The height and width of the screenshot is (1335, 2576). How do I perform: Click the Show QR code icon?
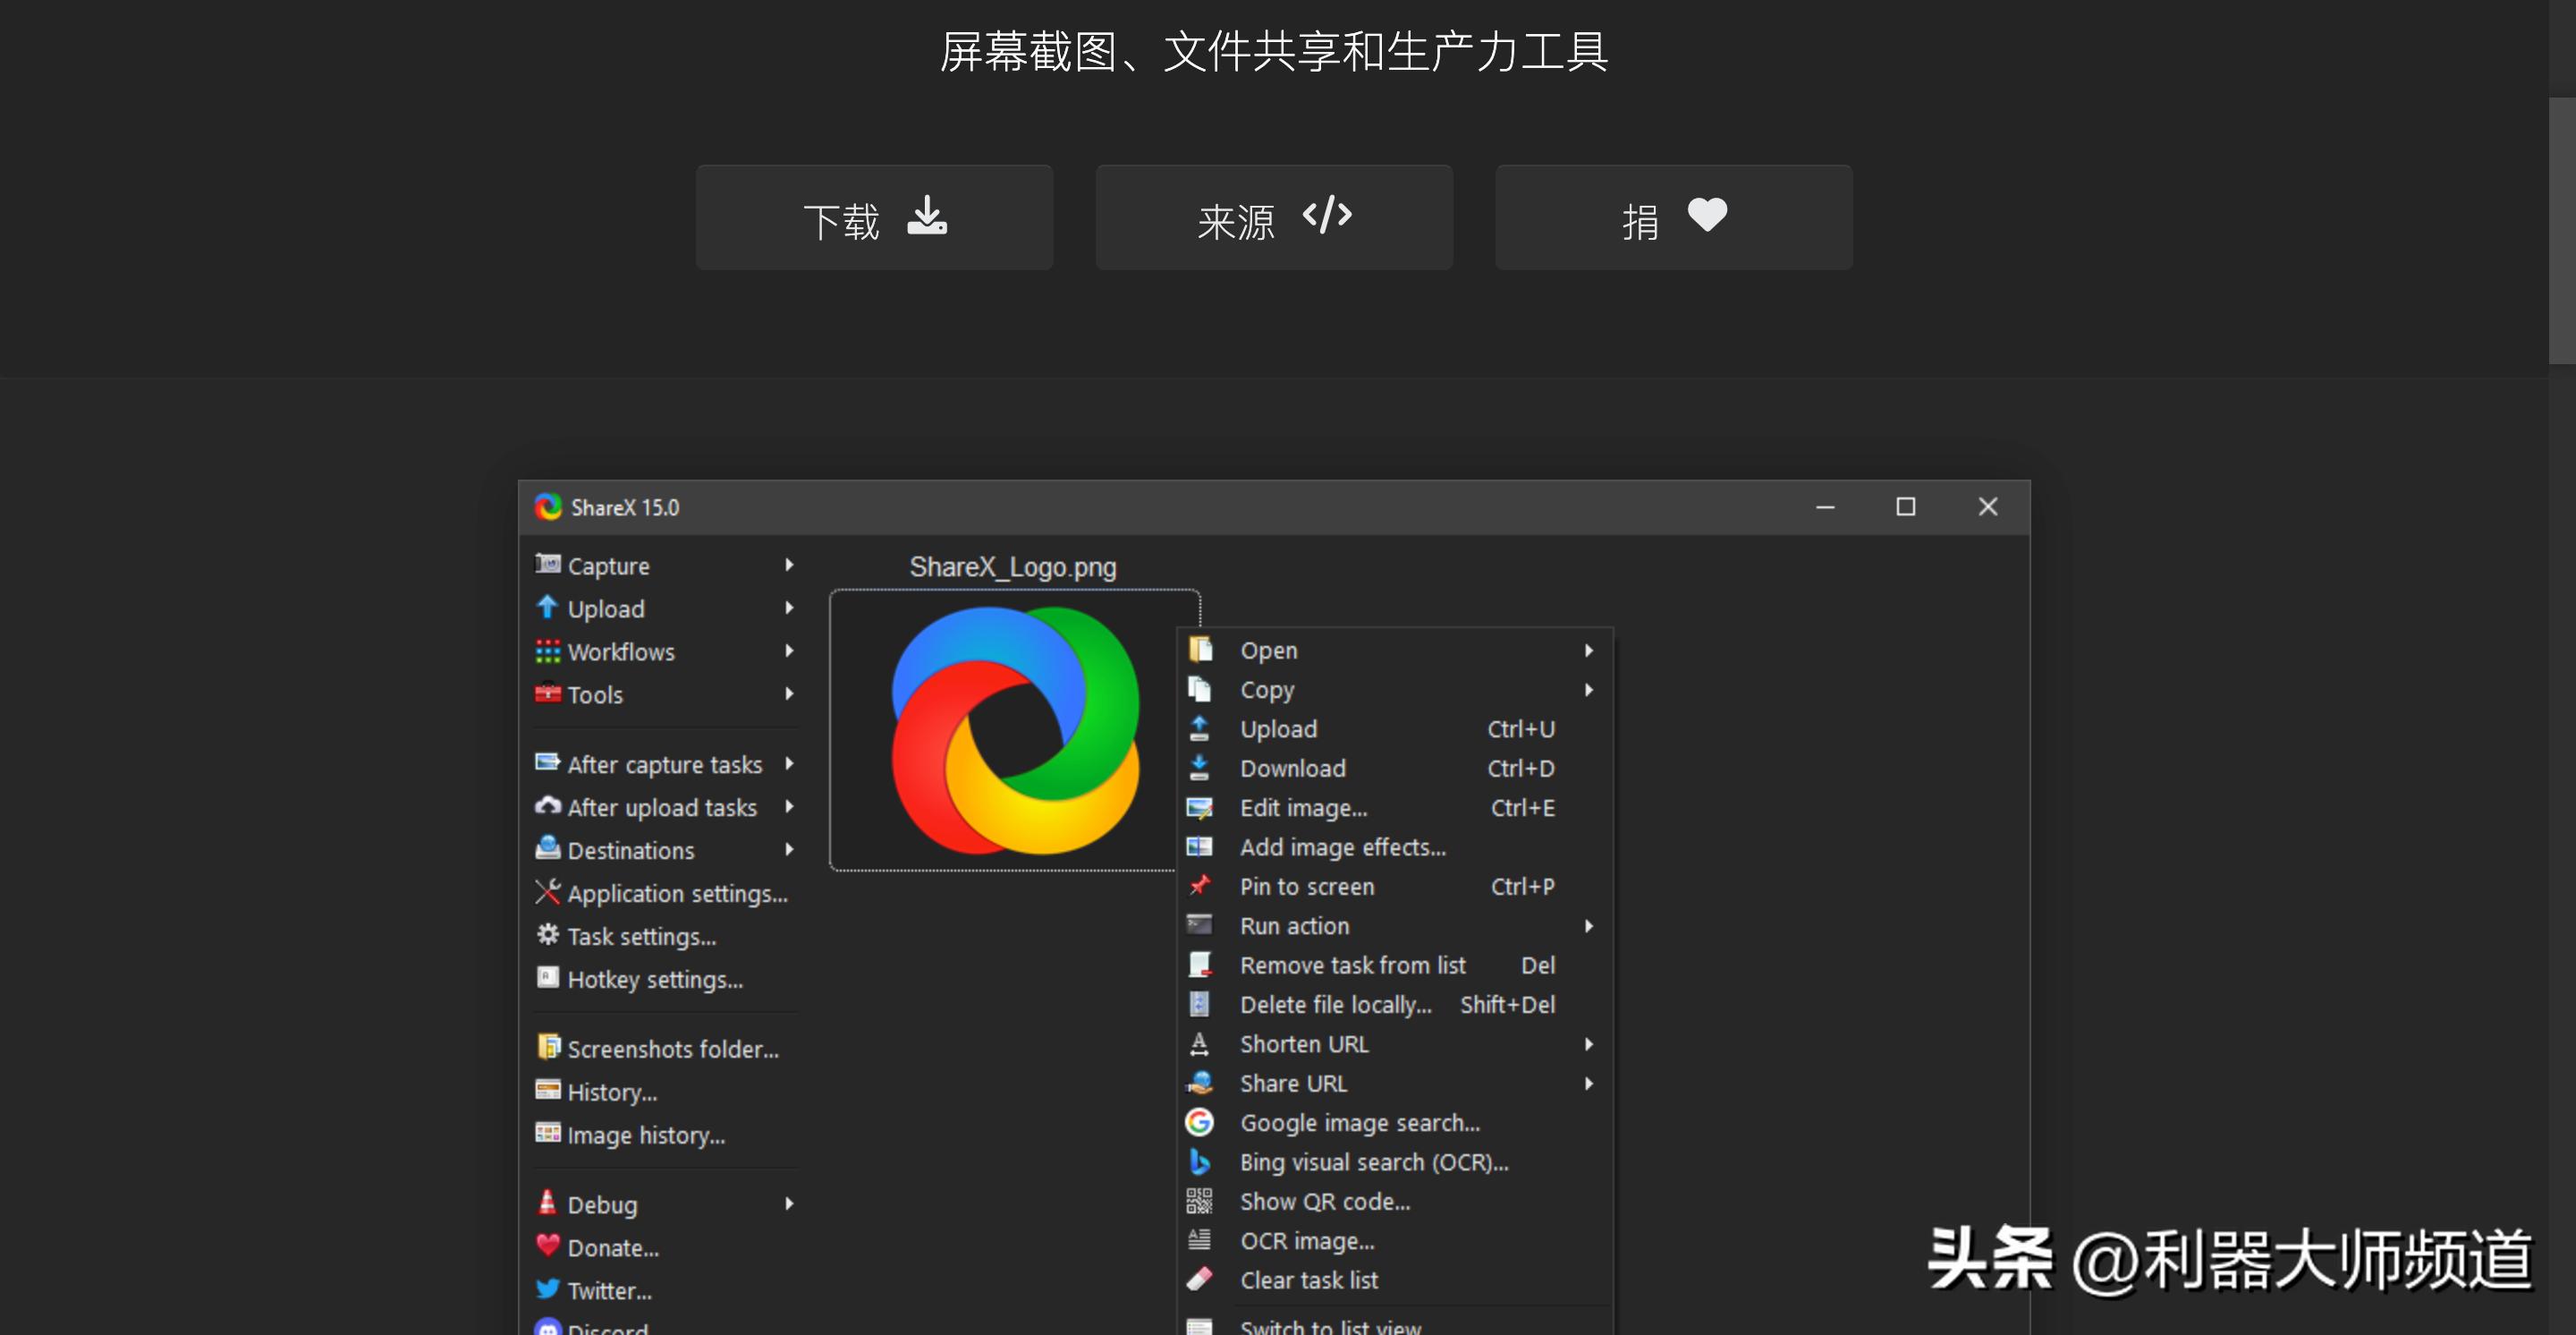tap(1199, 1201)
